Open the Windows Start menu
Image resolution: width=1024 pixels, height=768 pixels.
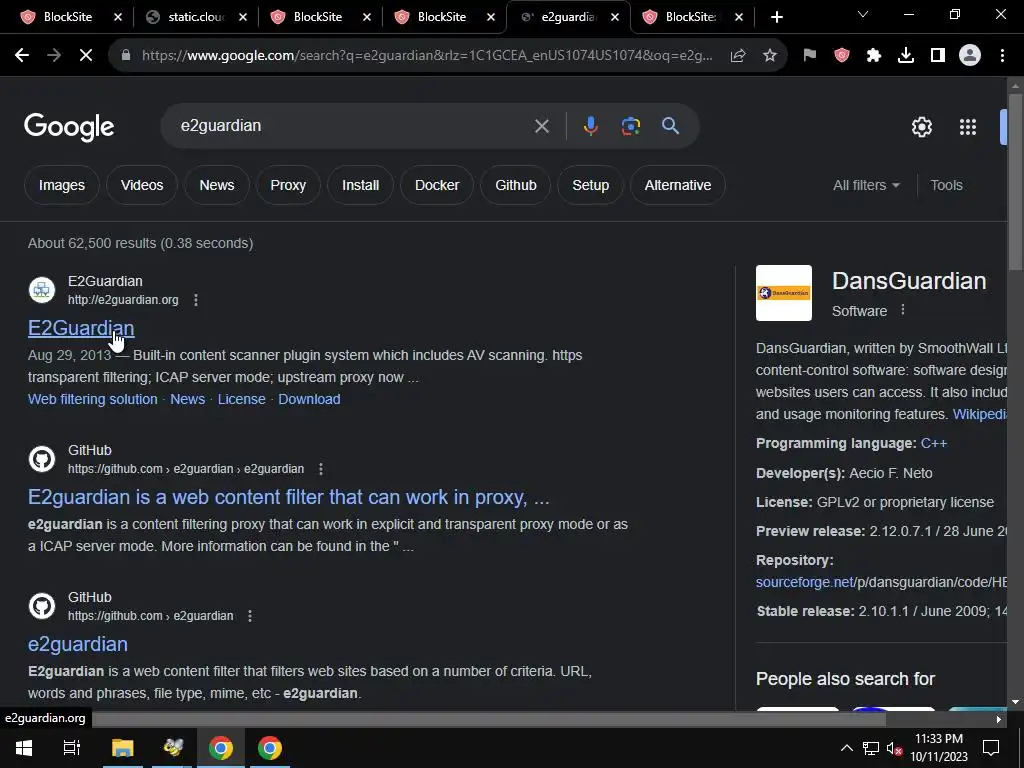[24, 748]
